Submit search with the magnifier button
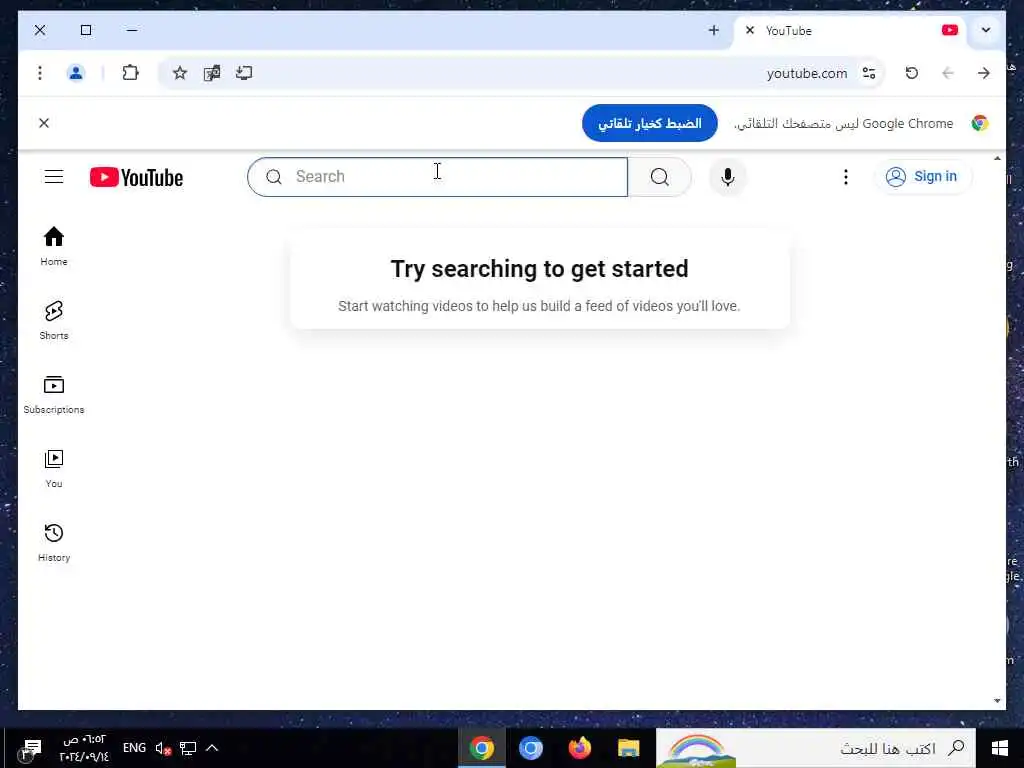 660,177
